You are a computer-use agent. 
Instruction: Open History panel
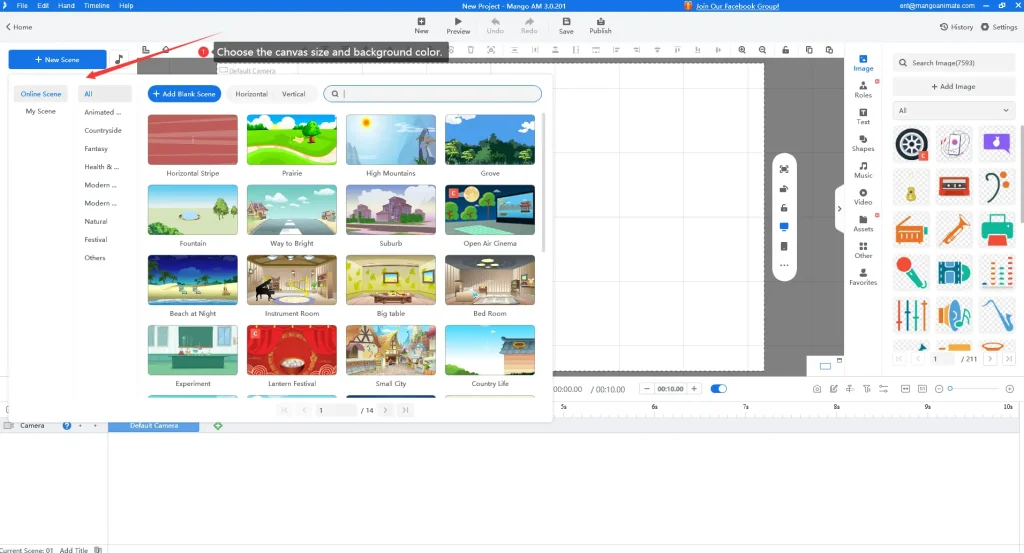pos(956,27)
